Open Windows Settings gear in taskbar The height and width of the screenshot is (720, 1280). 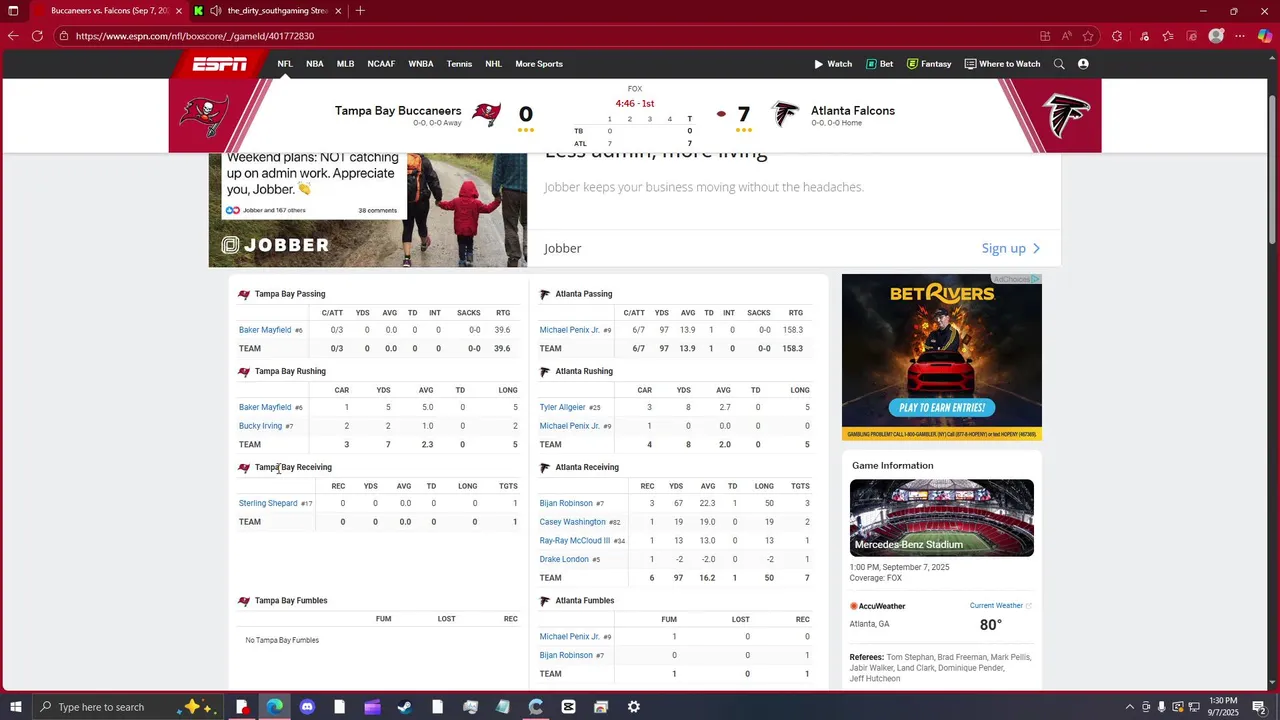[x=634, y=707]
